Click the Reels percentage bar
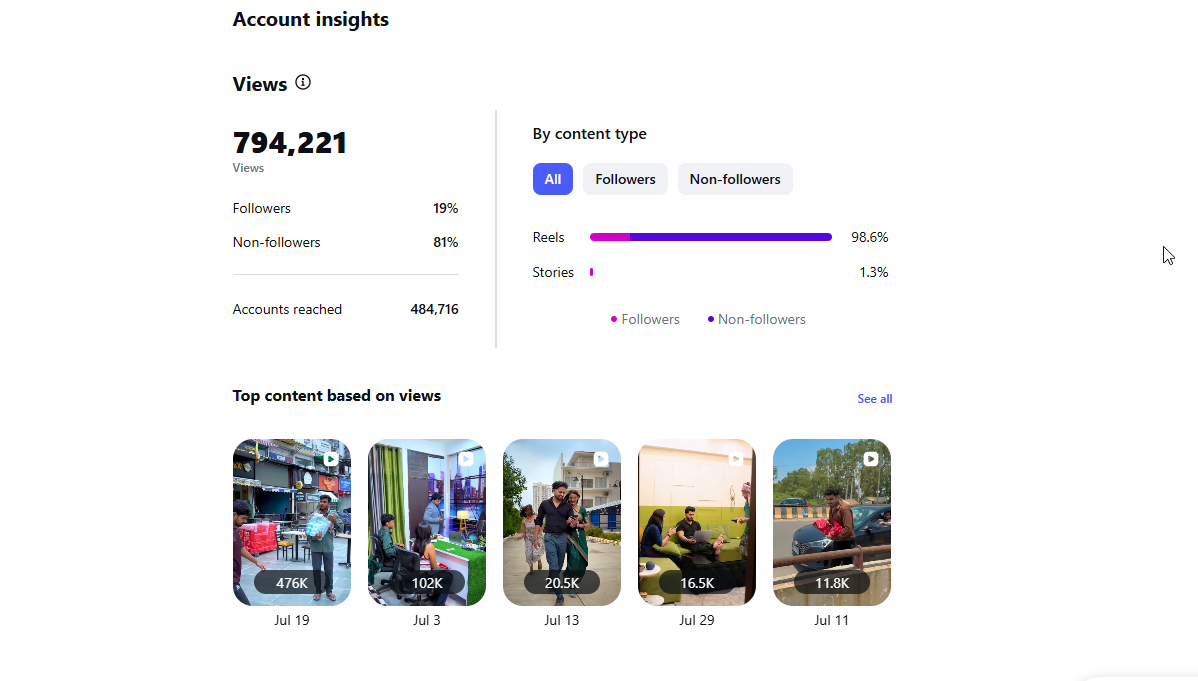This screenshot has width=1198, height=681. tap(711, 237)
